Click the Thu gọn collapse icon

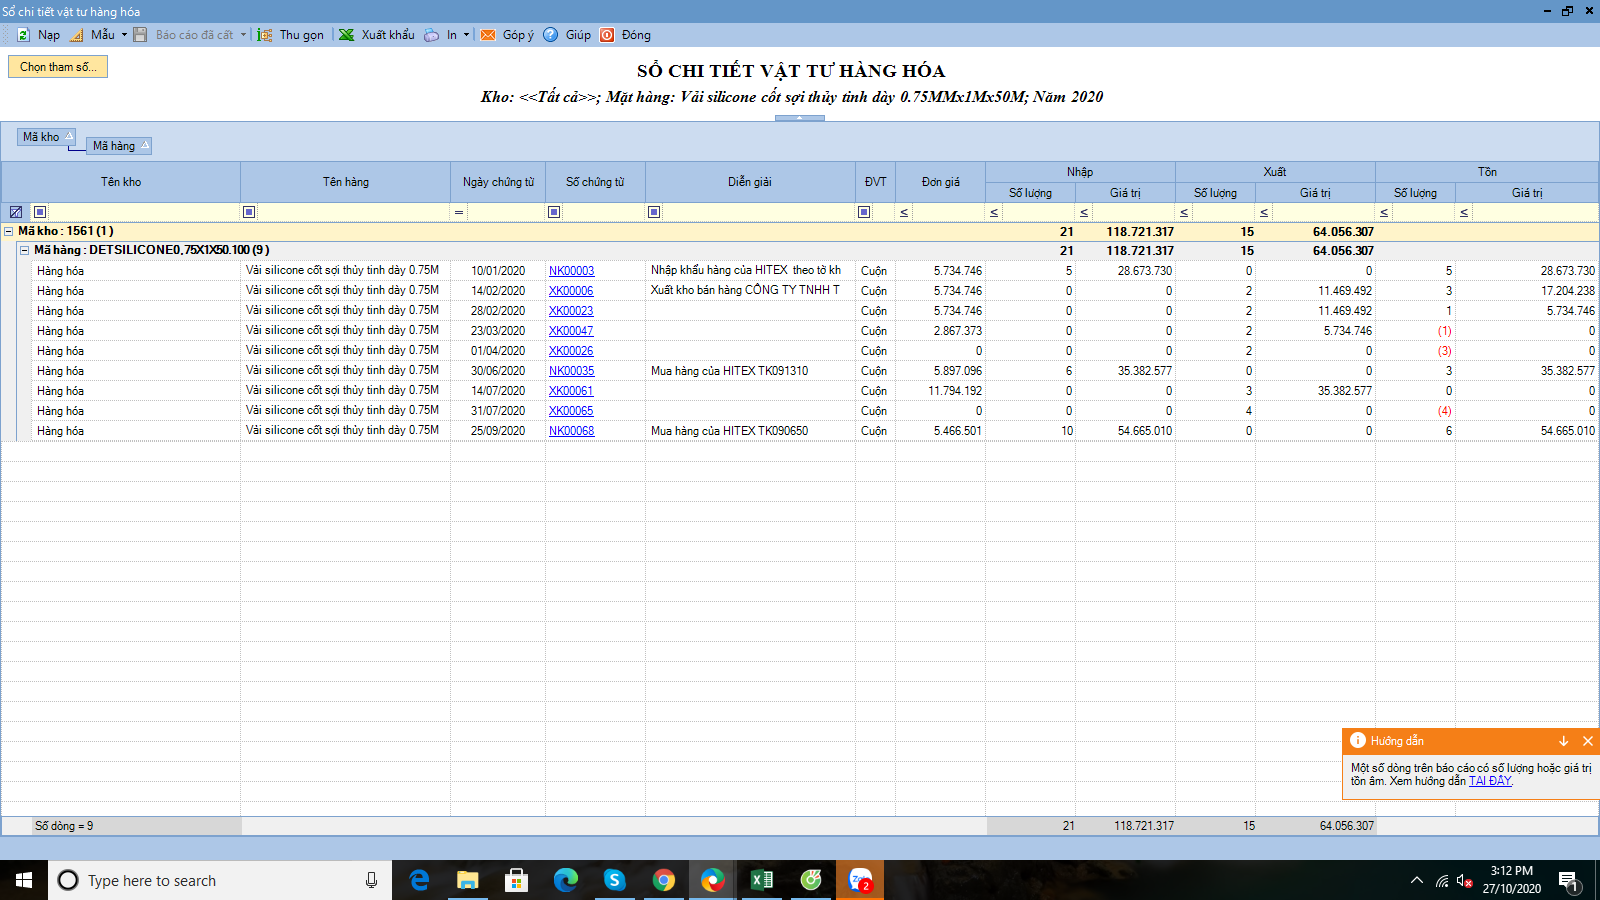click(265, 35)
